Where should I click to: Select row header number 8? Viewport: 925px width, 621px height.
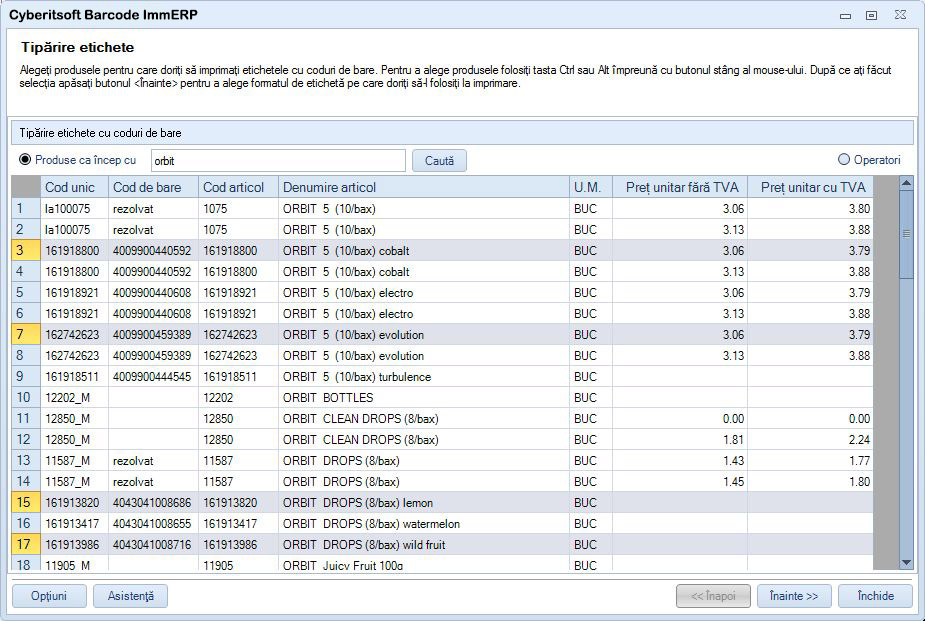(26, 356)
